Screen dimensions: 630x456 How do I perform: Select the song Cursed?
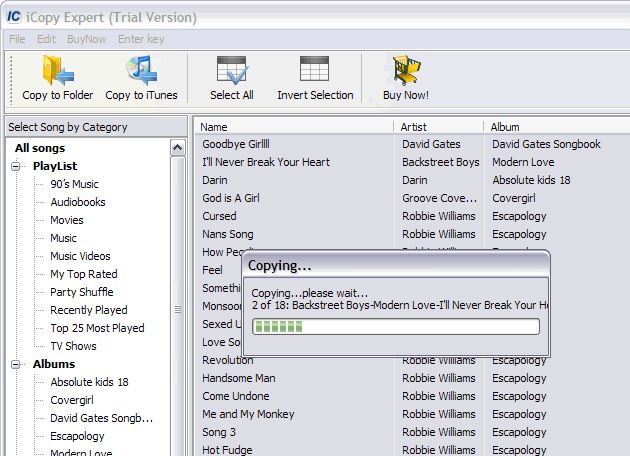tap(219, 216)
